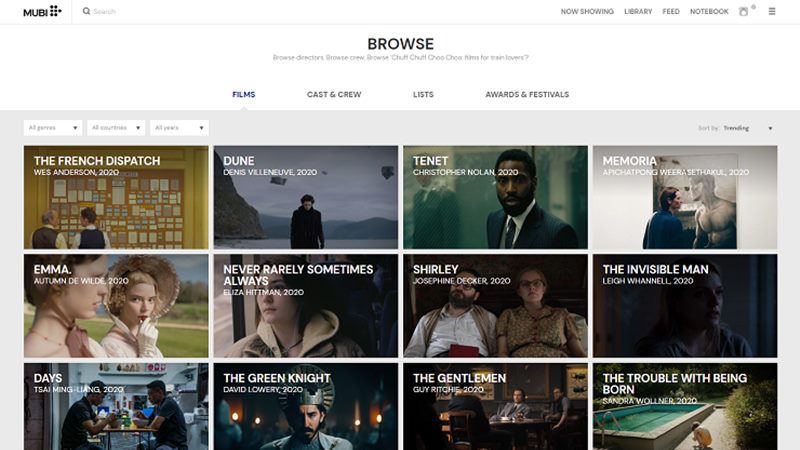The height and width of the screenshot is (450, 800).
Task: Focus the Search input field
Action: pos(105,11)
